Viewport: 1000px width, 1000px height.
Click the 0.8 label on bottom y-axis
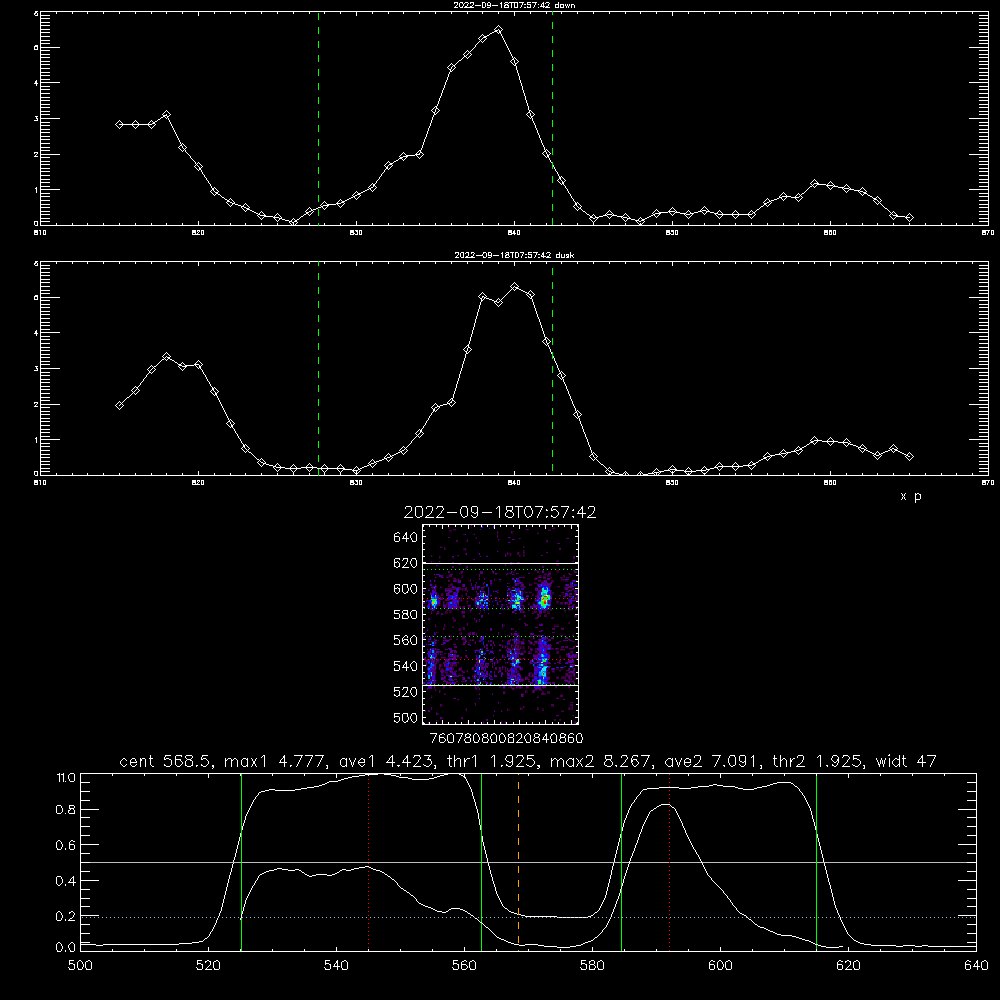[66, 810]
